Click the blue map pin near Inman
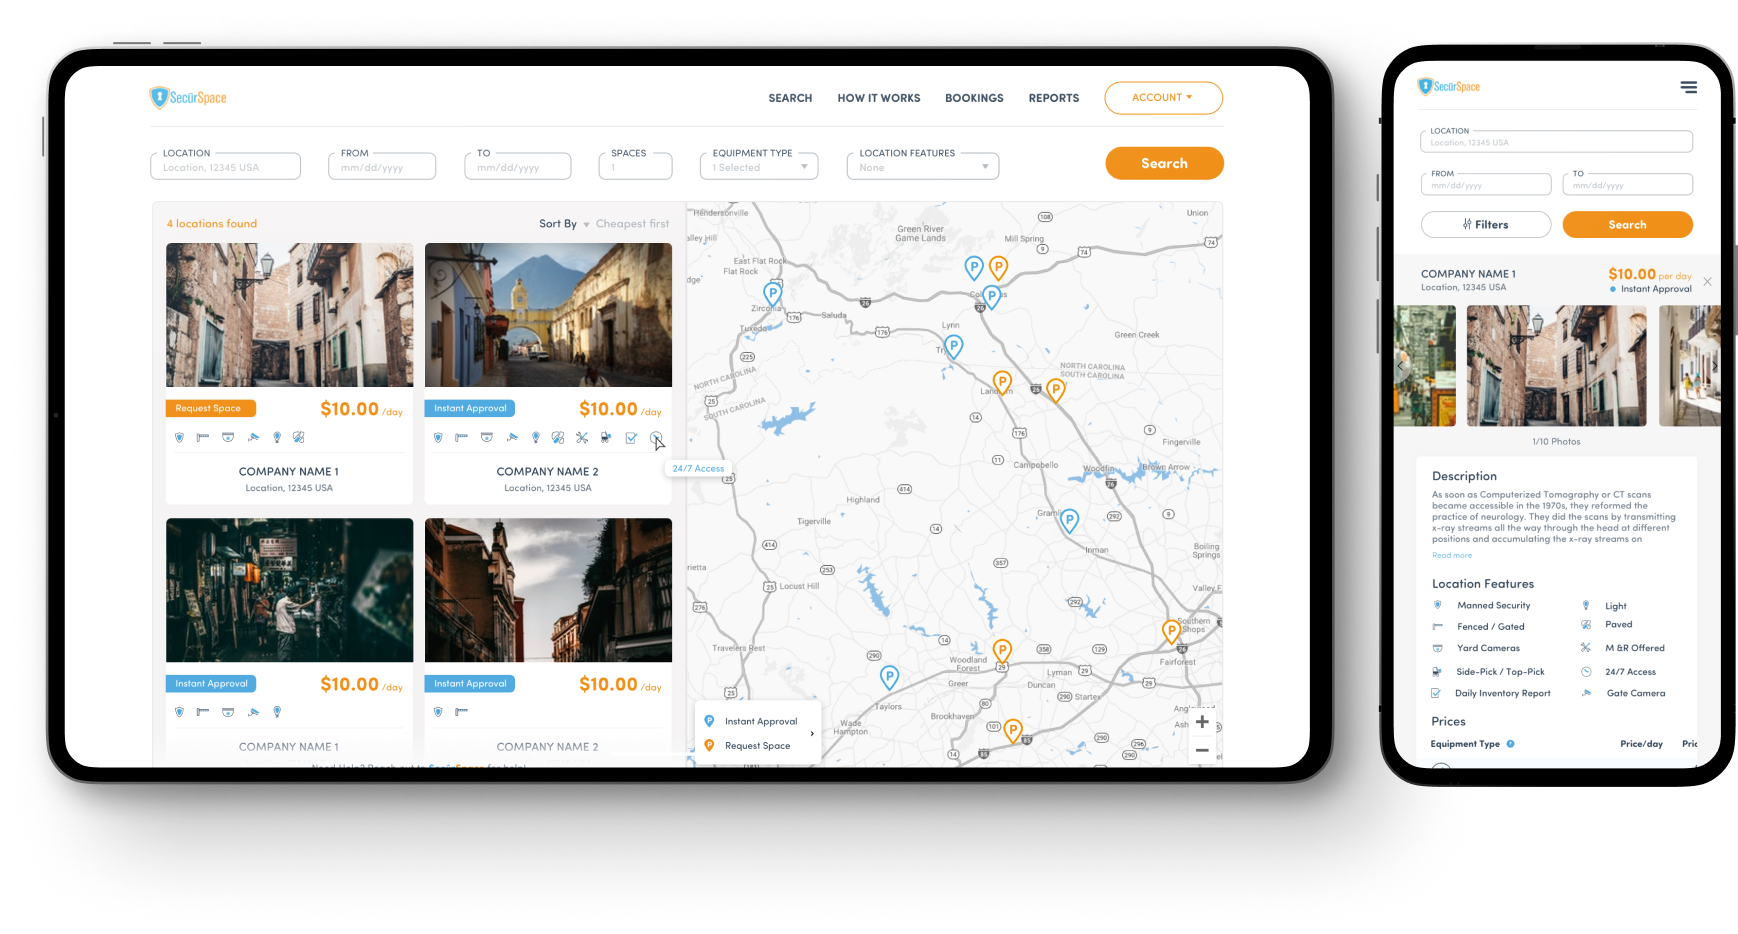Image resolution: width=1738 pixels, height=934 pixels. coord(1069,520)
